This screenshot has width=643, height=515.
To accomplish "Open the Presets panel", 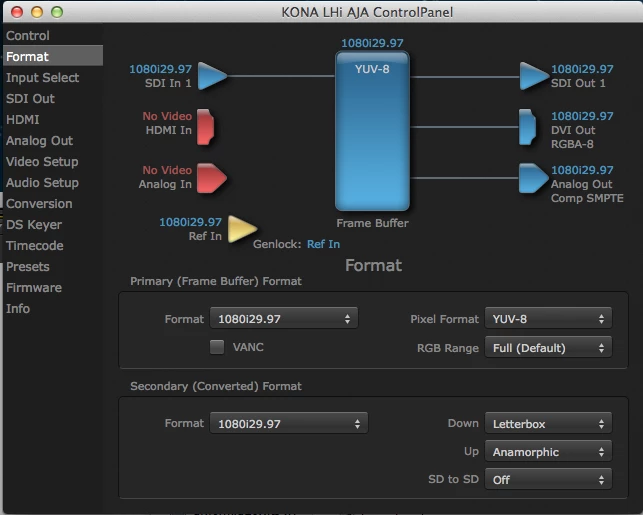I will pyautogui.click(x=53, y=267).
